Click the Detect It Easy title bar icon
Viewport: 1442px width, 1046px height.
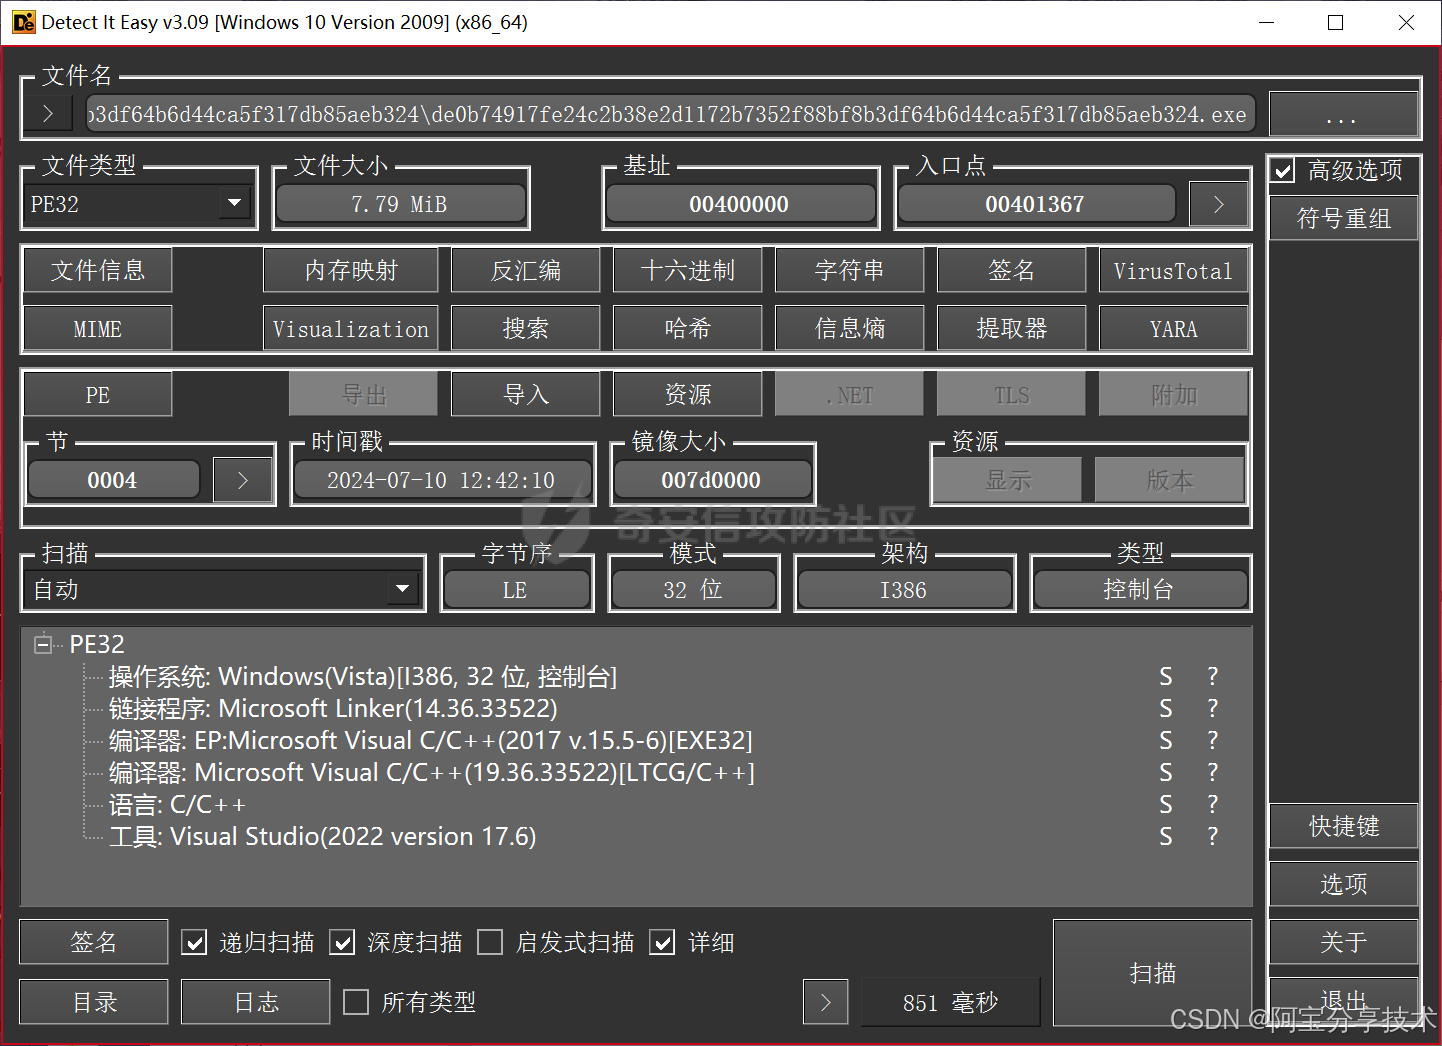(23, 22)
